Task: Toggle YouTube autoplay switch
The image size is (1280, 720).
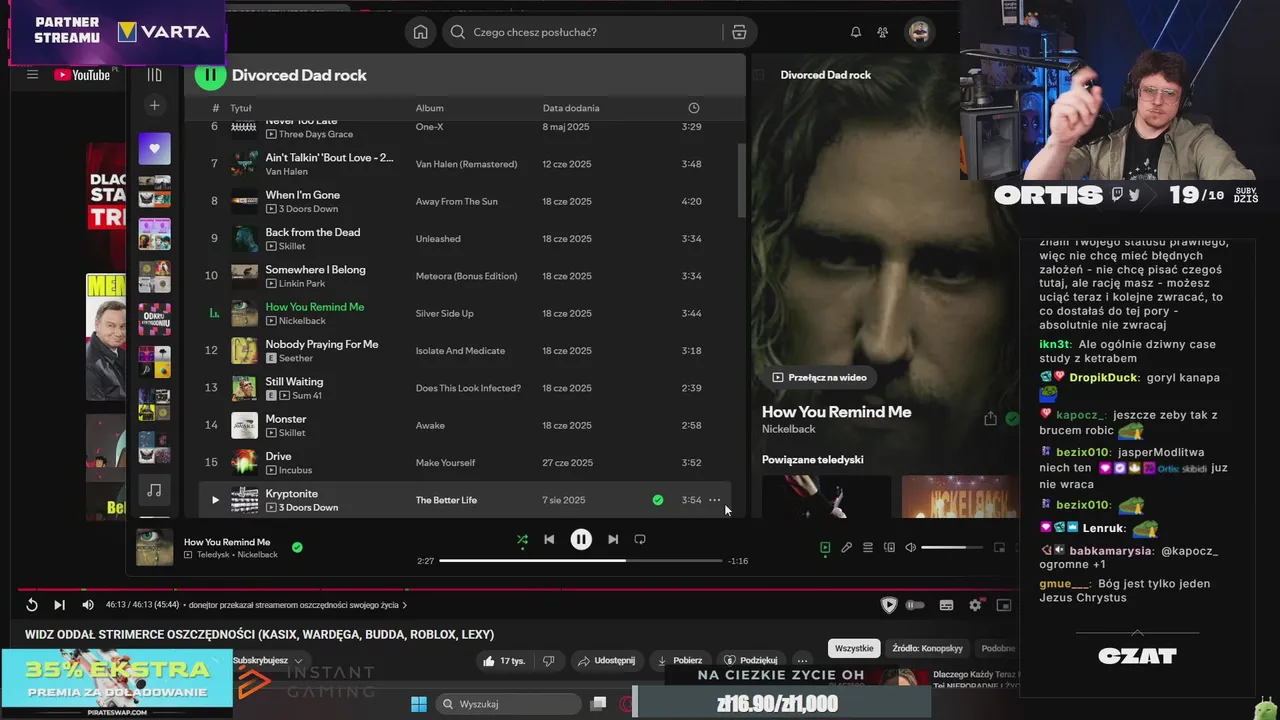Action: click(915, 605)
